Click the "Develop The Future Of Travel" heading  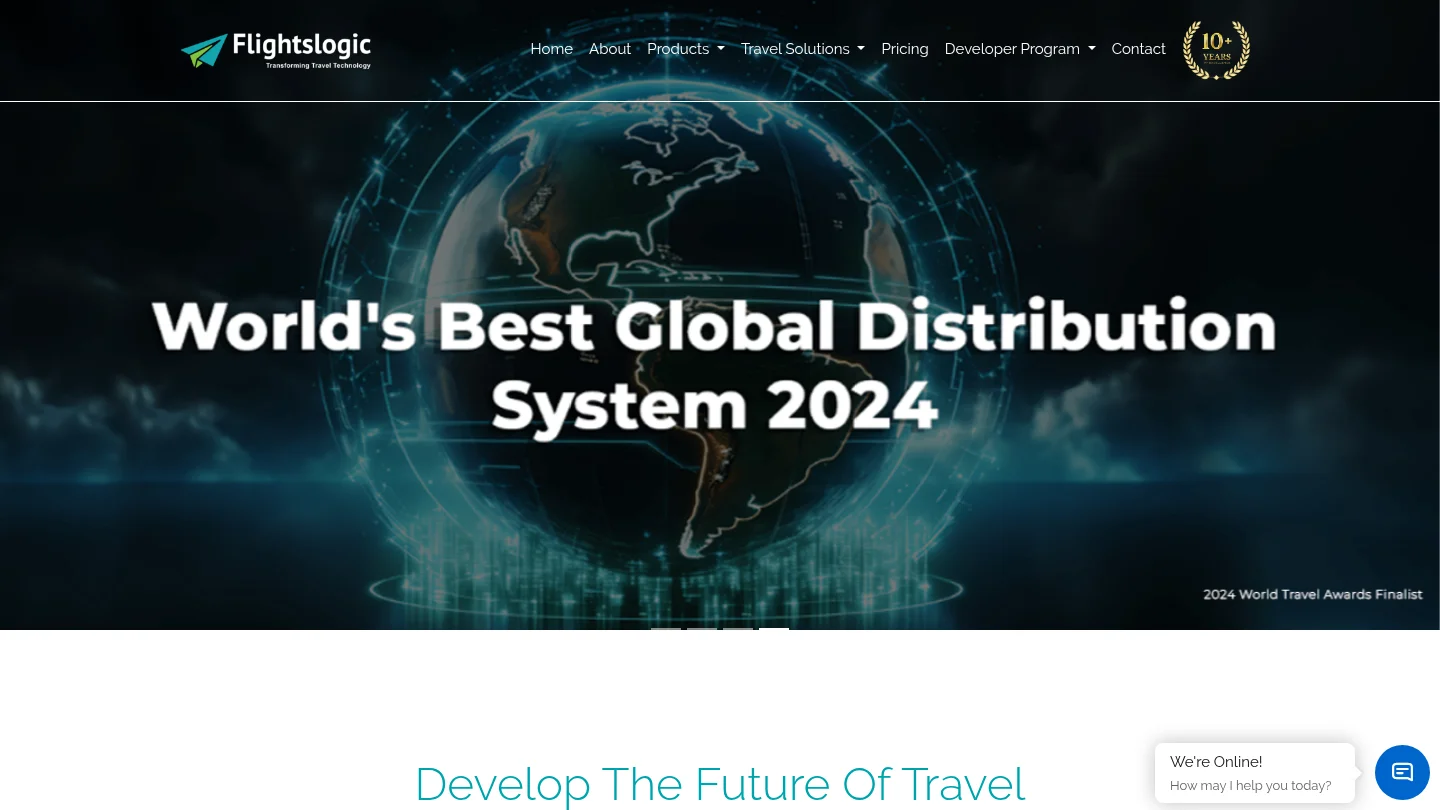coord(720,784)
